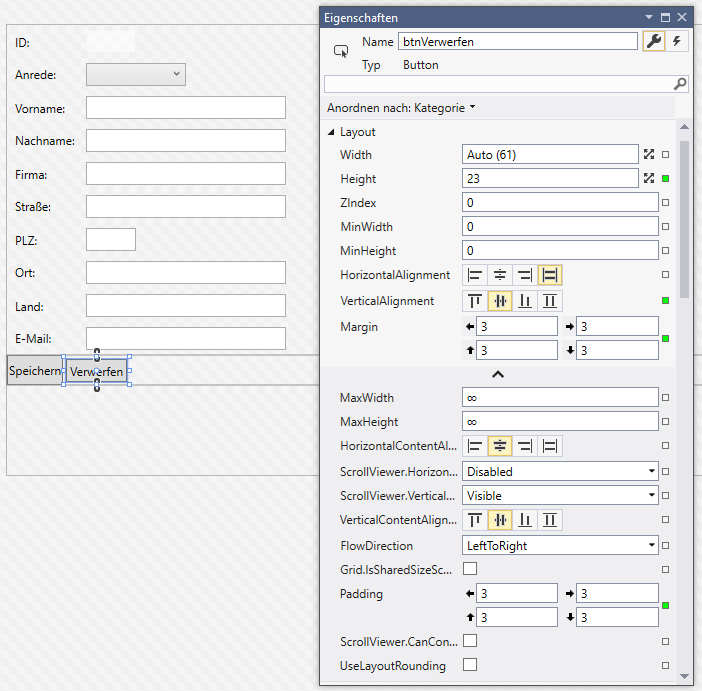702x691 pixels.
Task: Toggle the ScrollViewer.CanContentScroll checkbox
Action: coord(470,641)
